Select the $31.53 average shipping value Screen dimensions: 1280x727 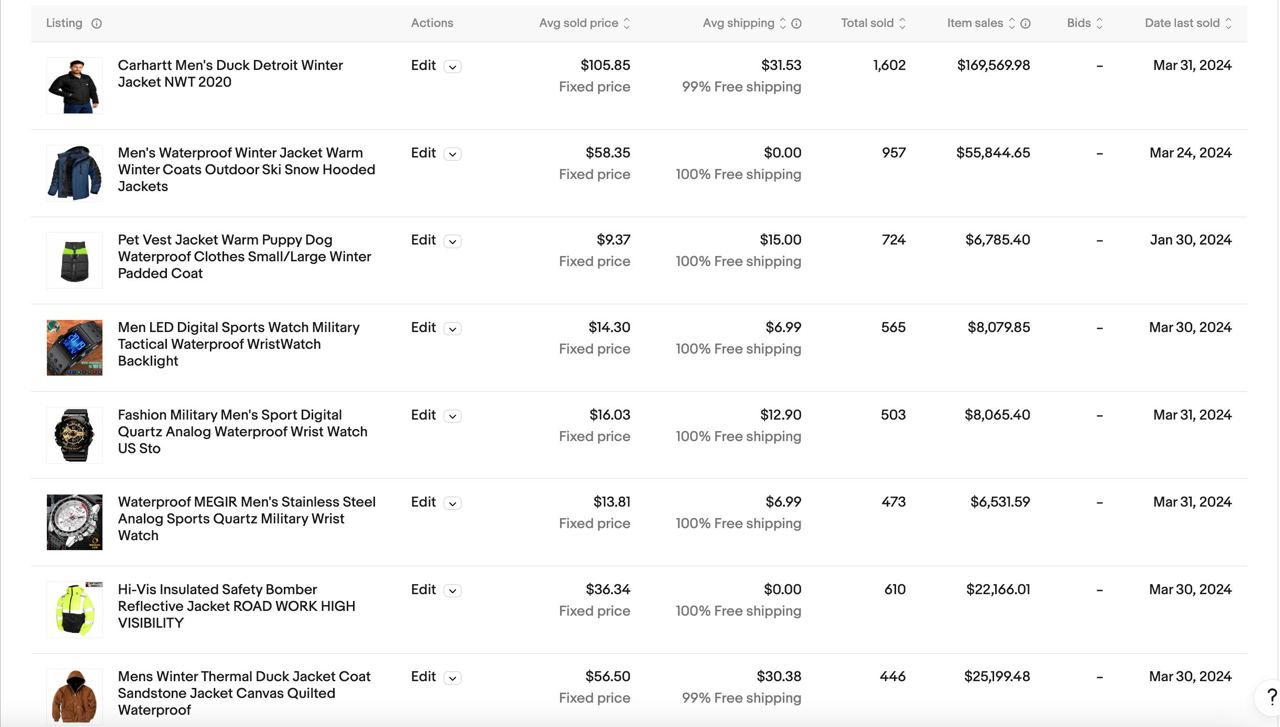(x=781, y=65)
